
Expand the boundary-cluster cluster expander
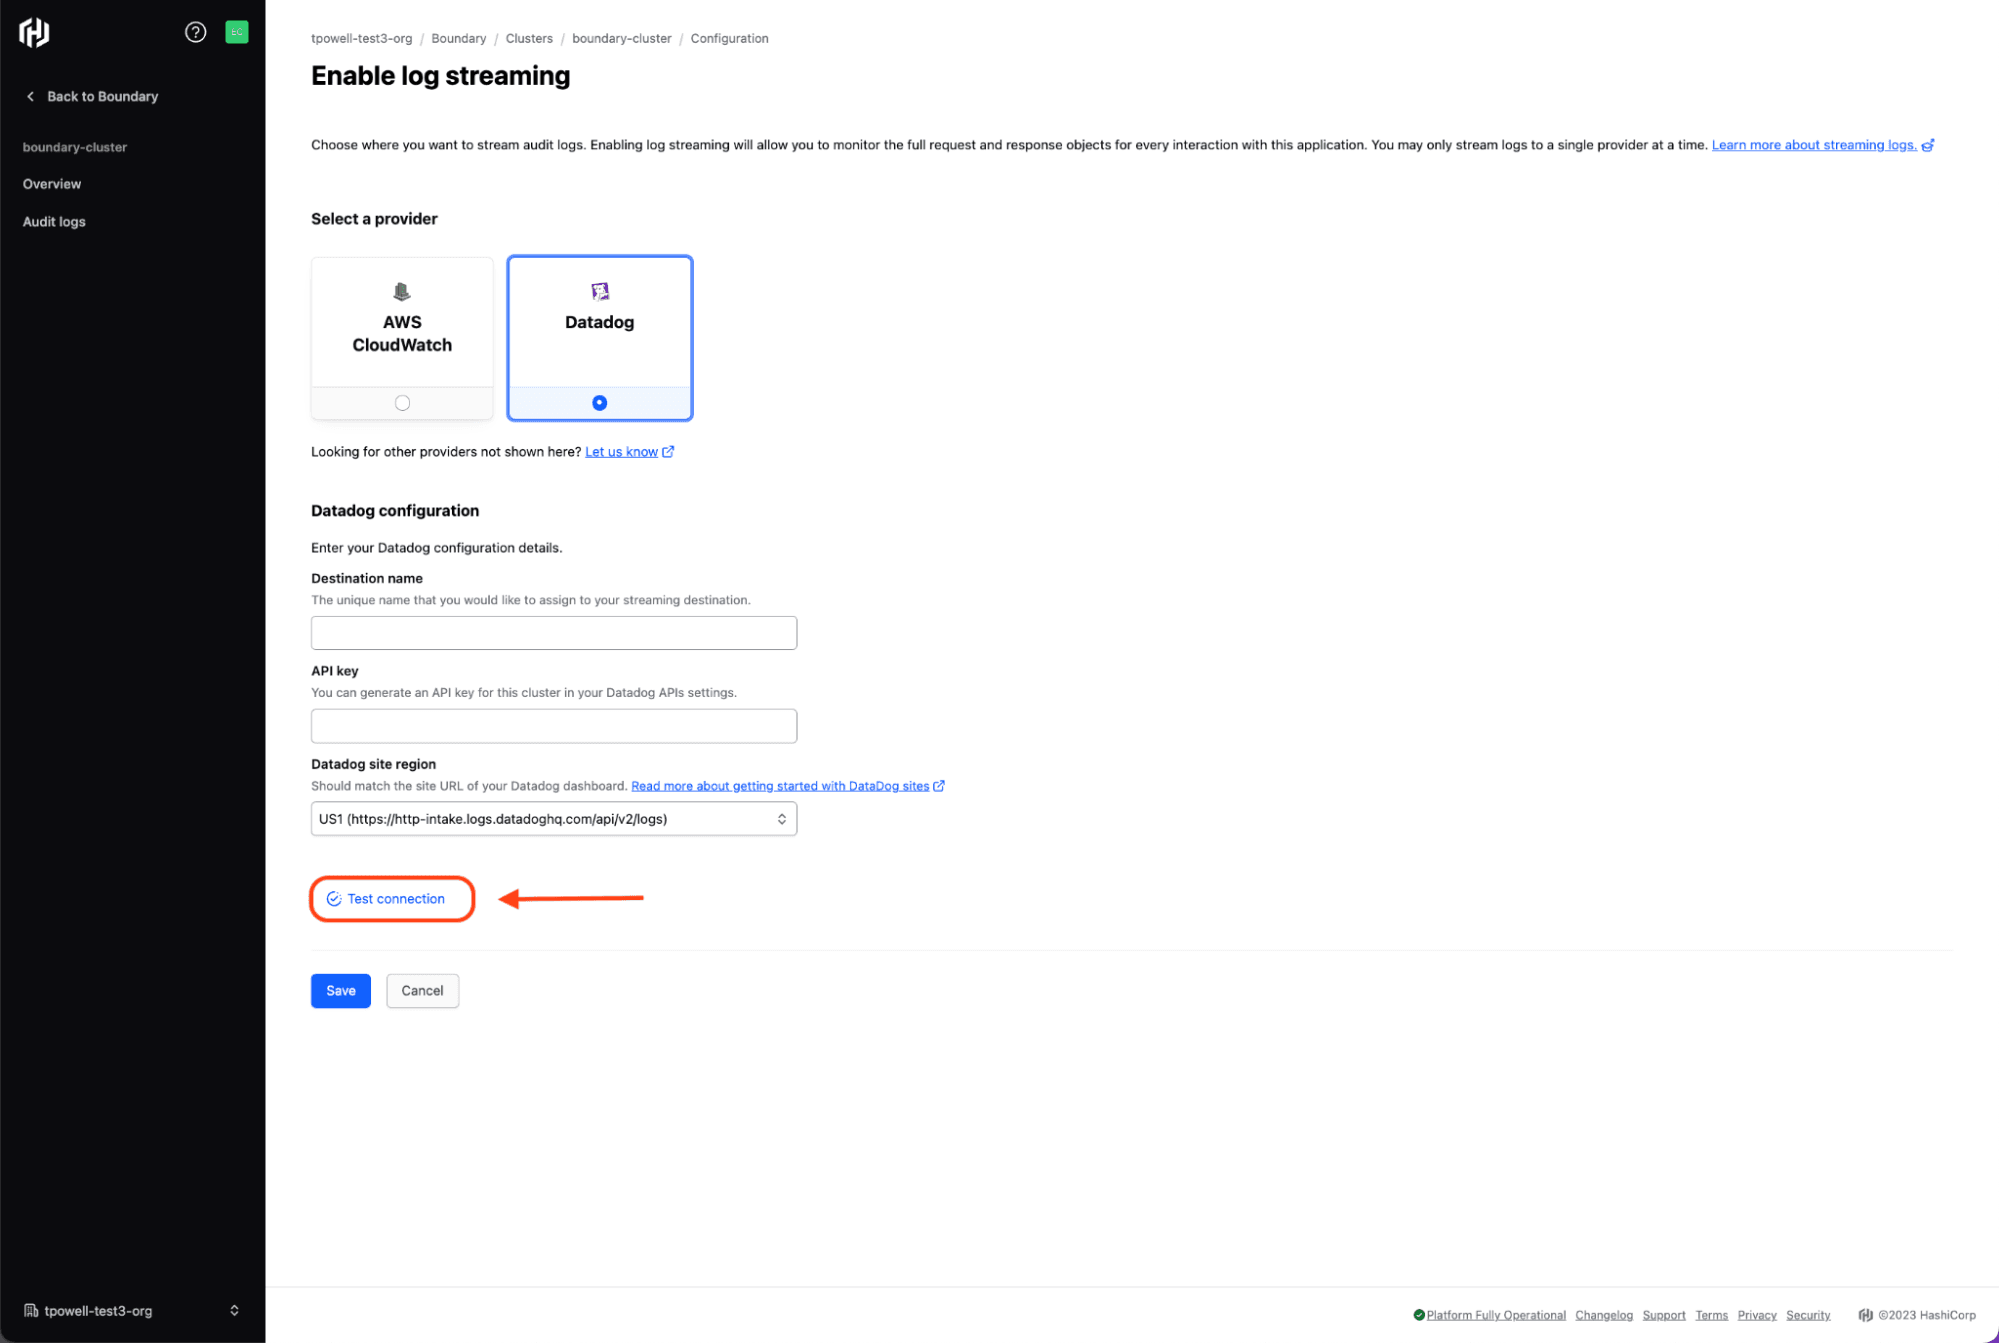tap(75, 147)
